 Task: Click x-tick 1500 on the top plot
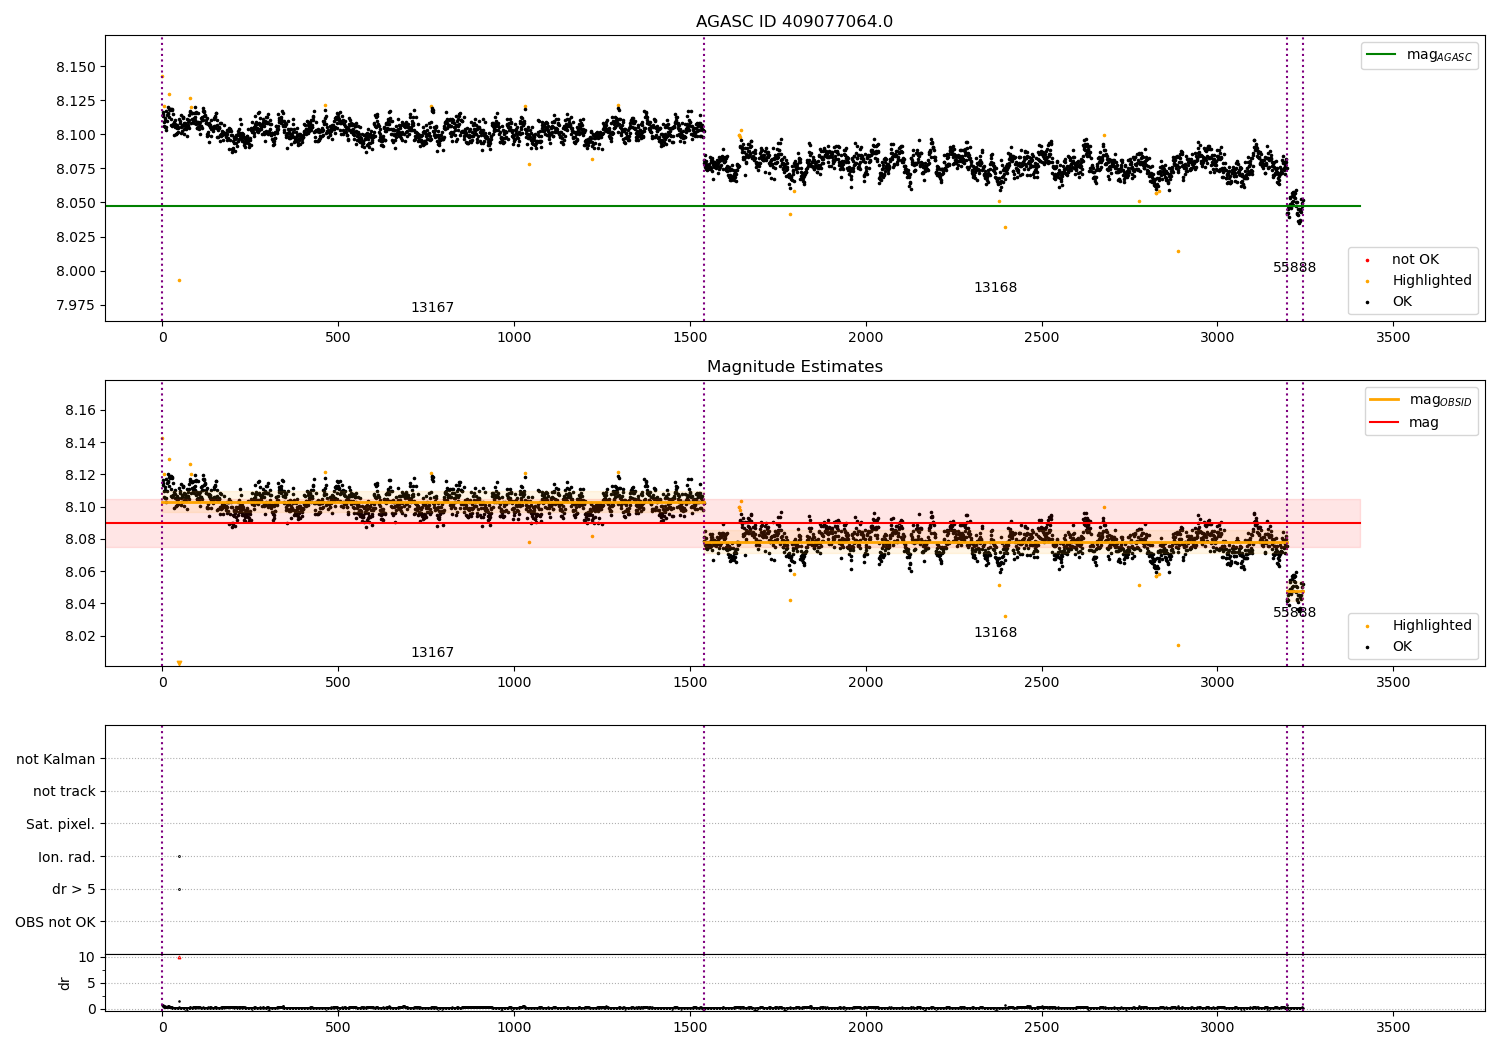pos(690,338)
